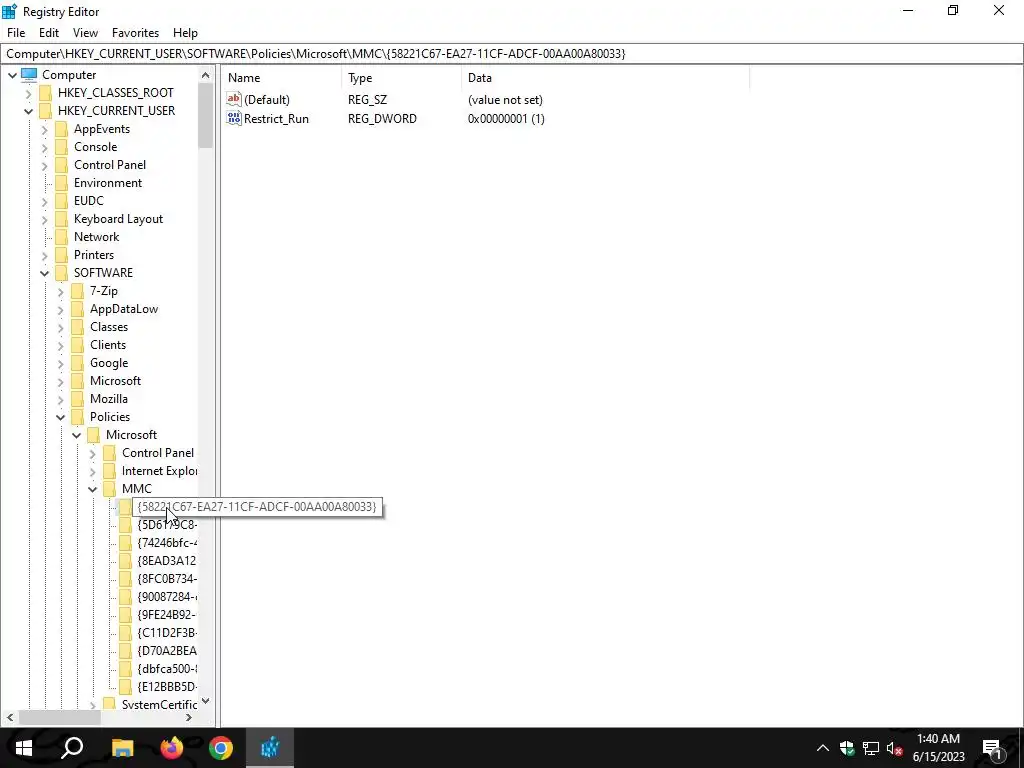
Task: Select the Control Panel key under Policies Microsoft
Action: point(157,453)
